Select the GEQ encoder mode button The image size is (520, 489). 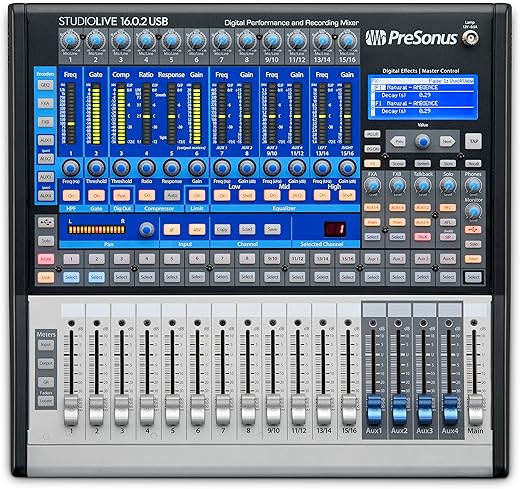pos(46,85)
